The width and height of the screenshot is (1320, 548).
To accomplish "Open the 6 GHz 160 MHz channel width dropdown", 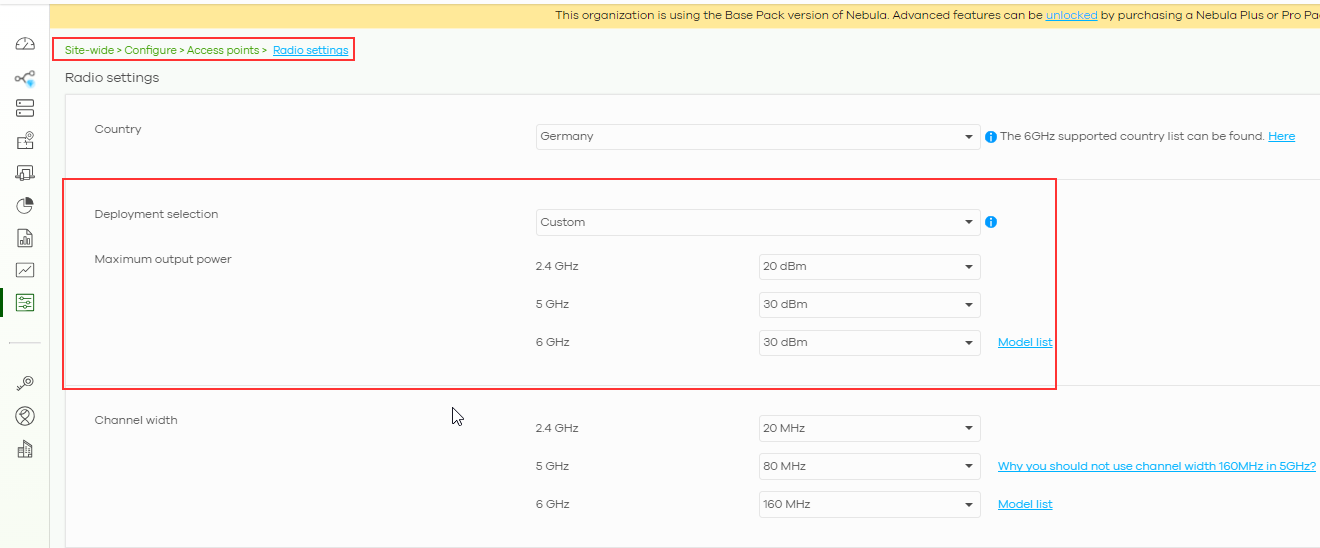I will pos(869,504).
